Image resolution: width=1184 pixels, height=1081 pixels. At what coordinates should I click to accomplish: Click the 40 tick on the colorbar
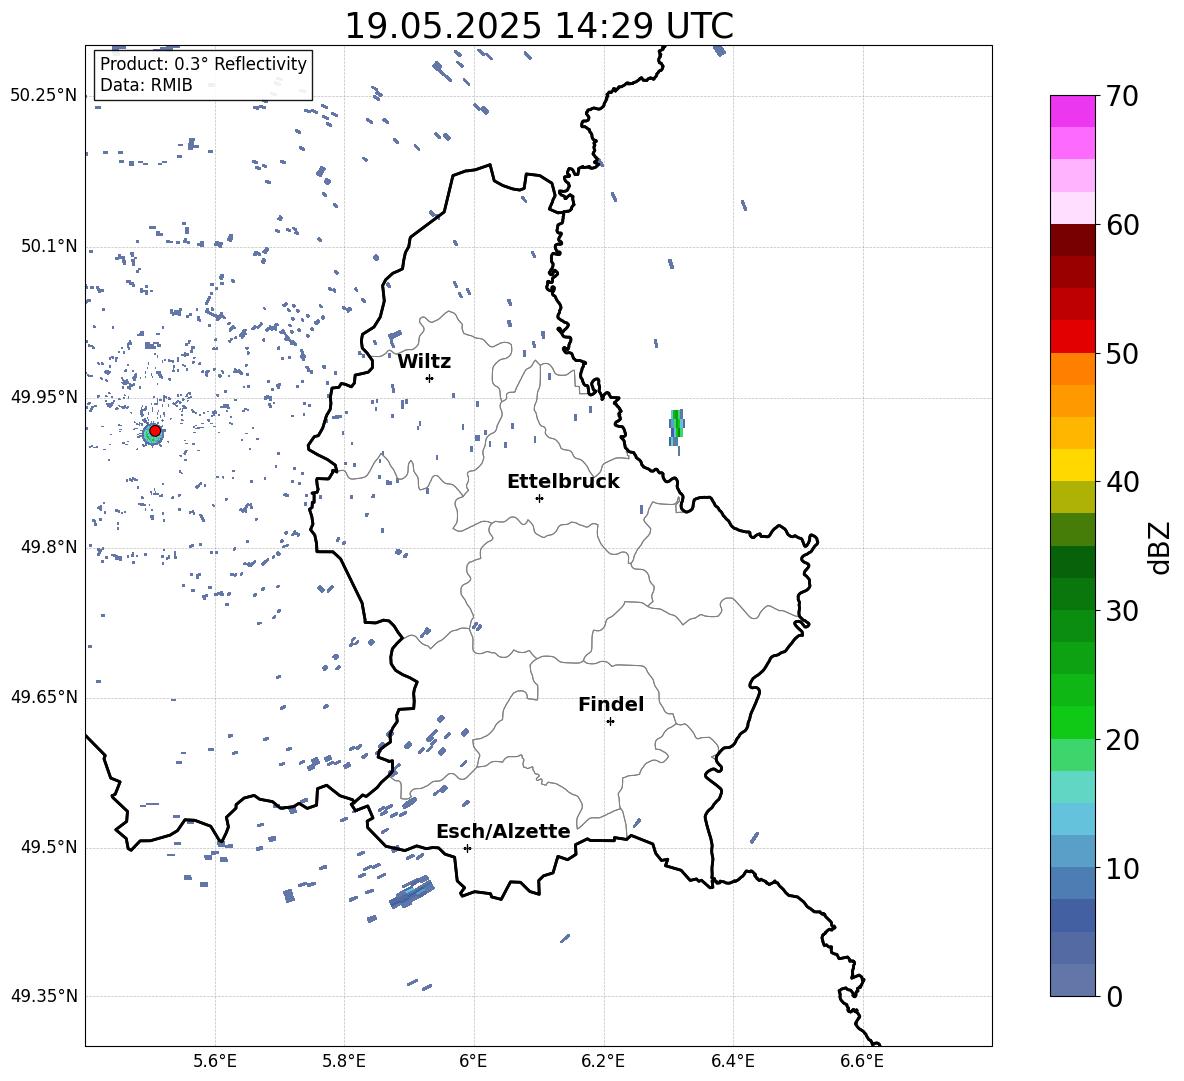coord(1122,482)
